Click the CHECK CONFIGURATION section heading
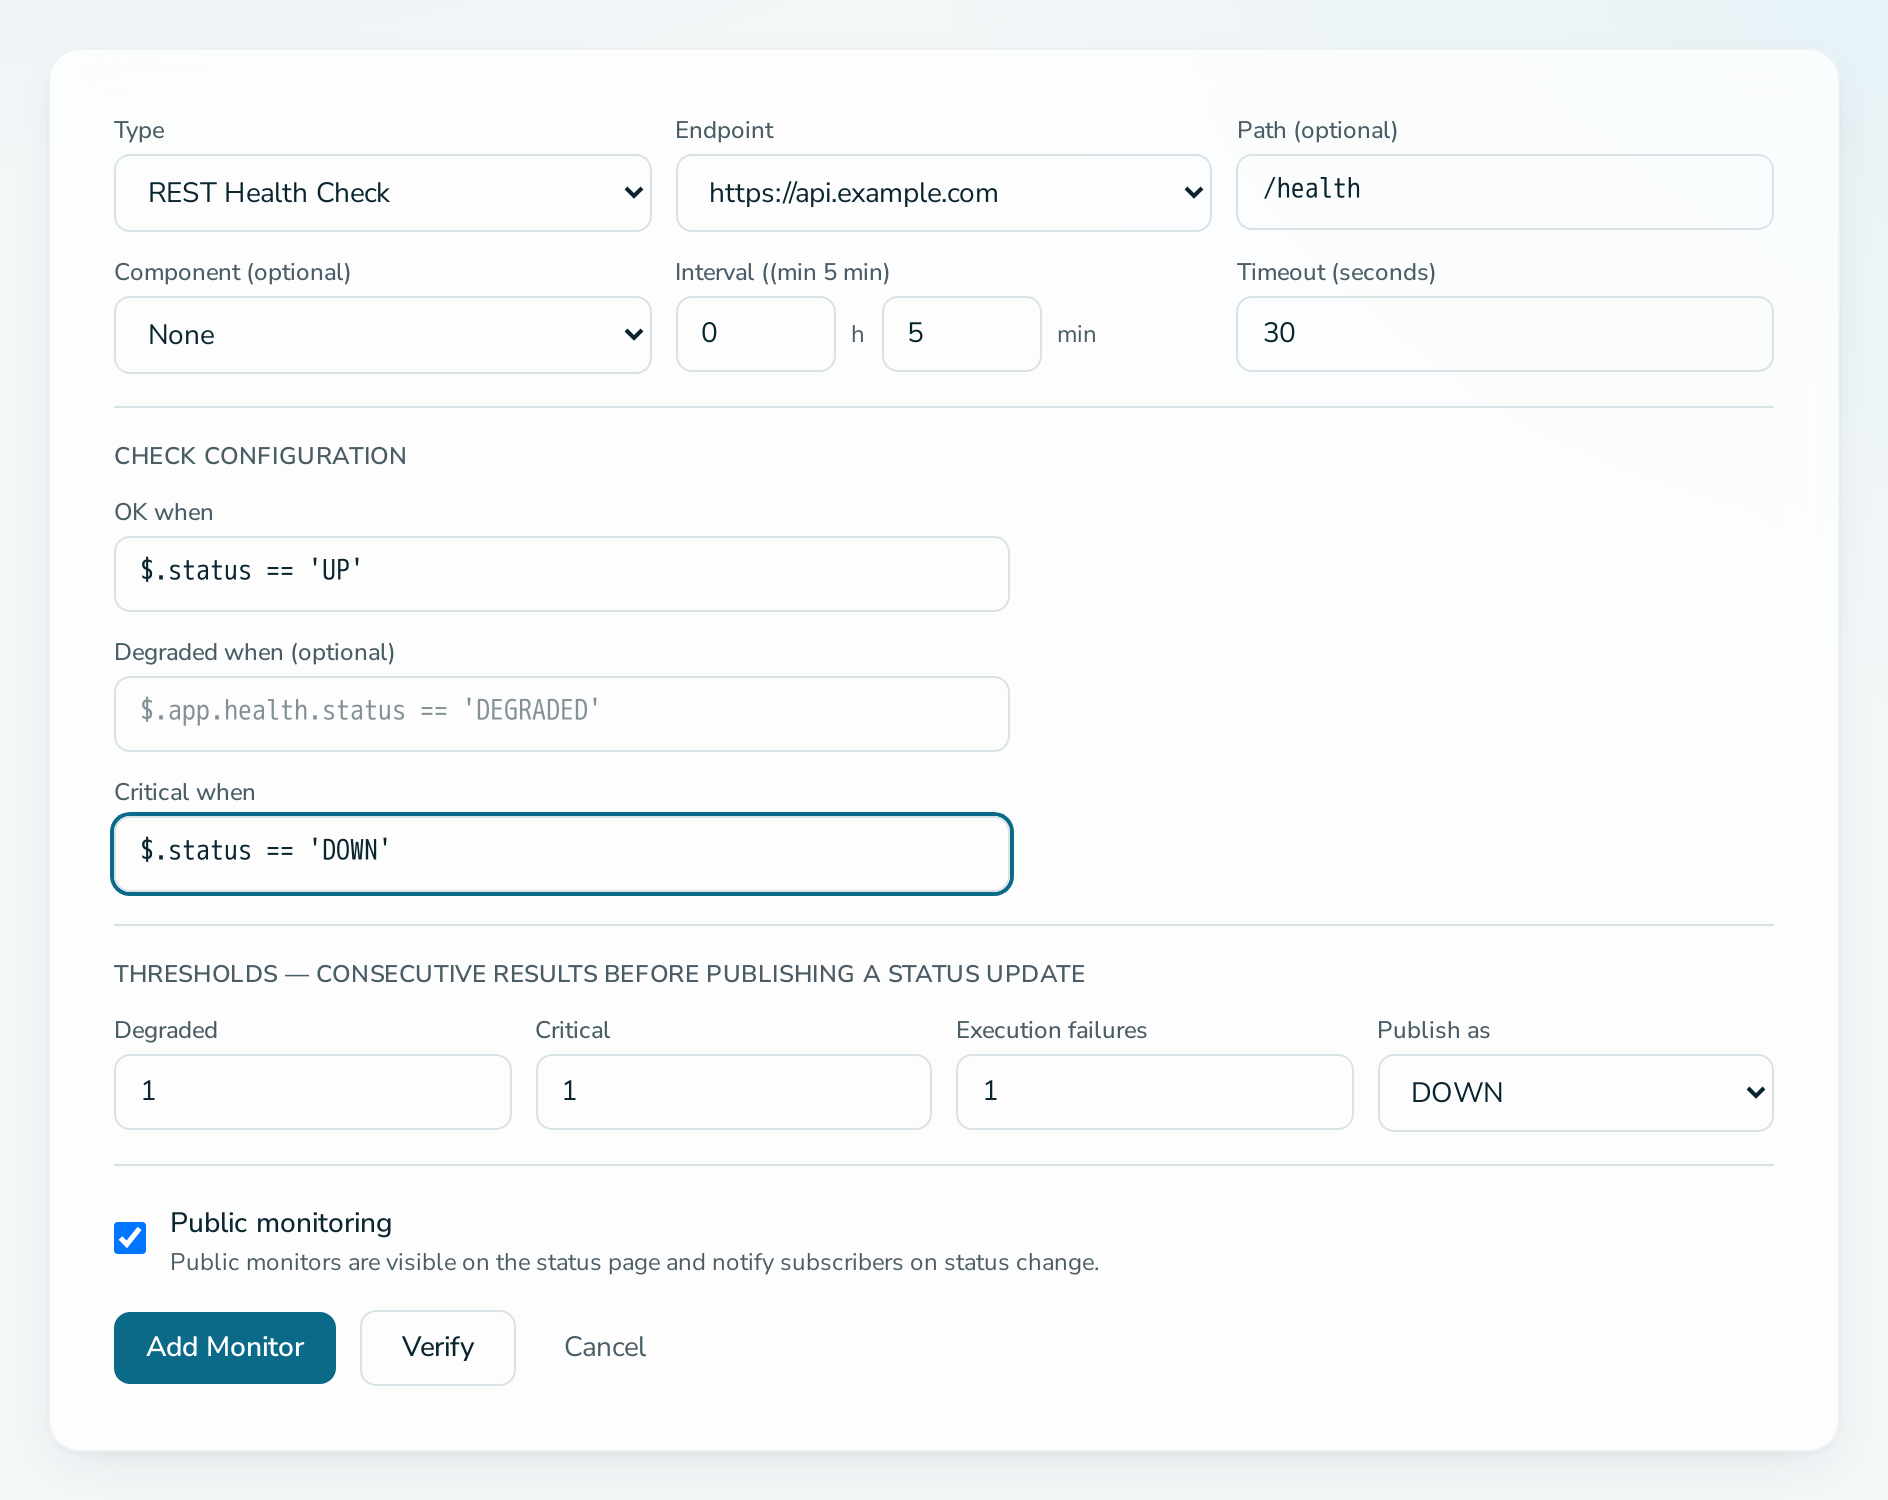Viewport: 1888px width, 1500px height. (x=260, y=456)
